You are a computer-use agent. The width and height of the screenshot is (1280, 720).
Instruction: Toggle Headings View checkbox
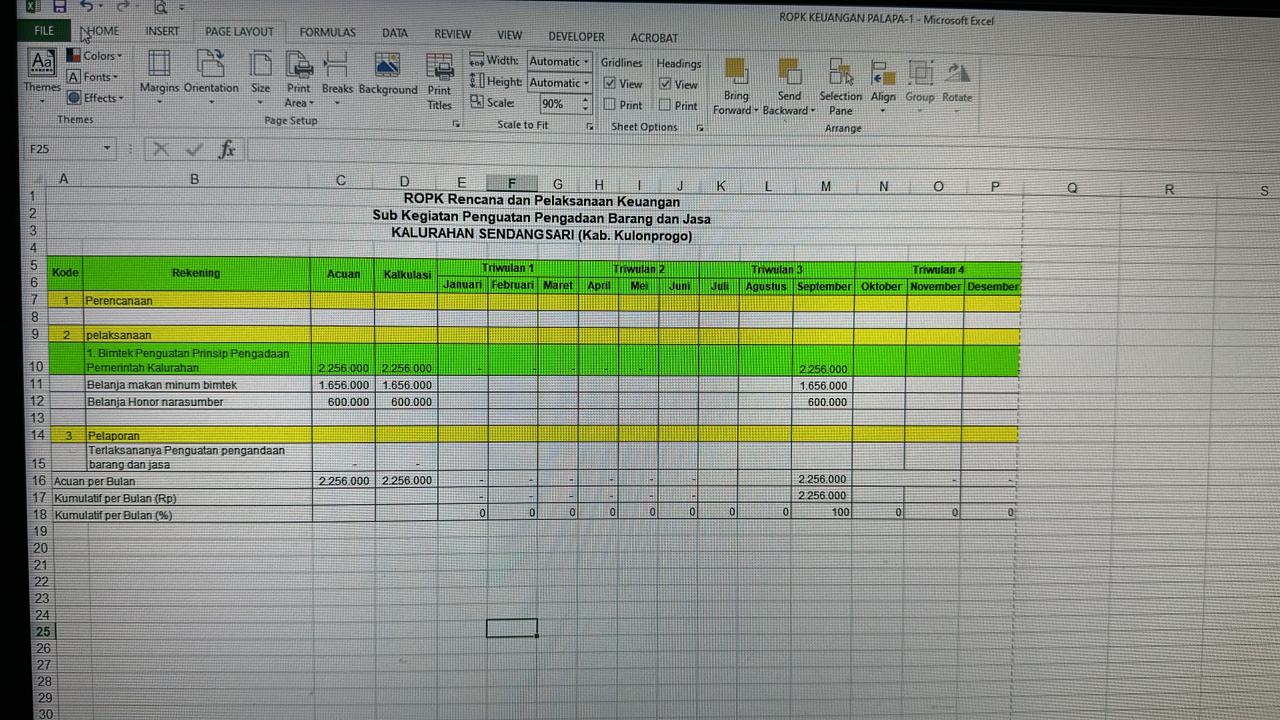[665, 84]
